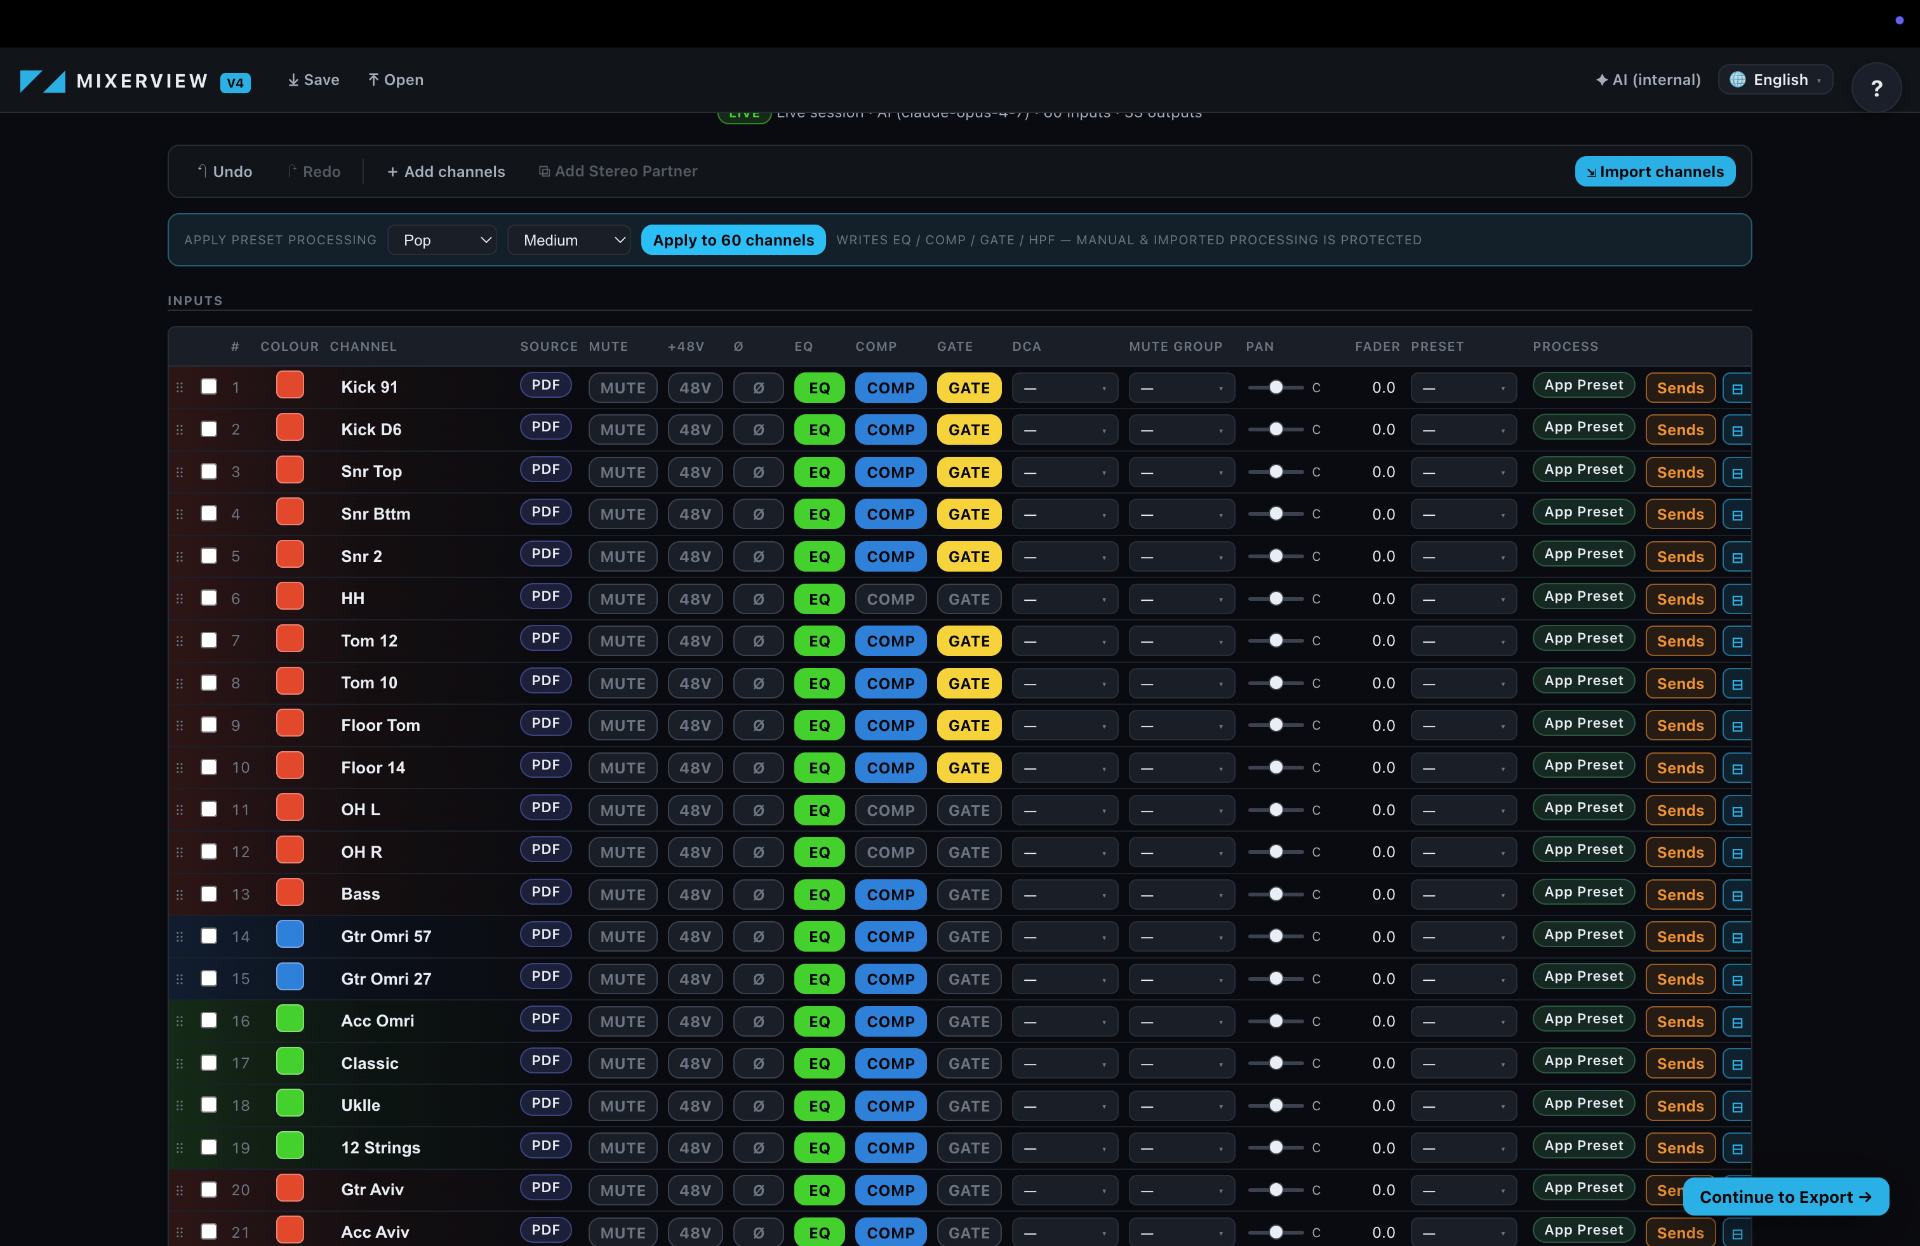Open the DCA dropdown for Snr Bttm
1920x1246 pixels.
tap(1065, 514)
